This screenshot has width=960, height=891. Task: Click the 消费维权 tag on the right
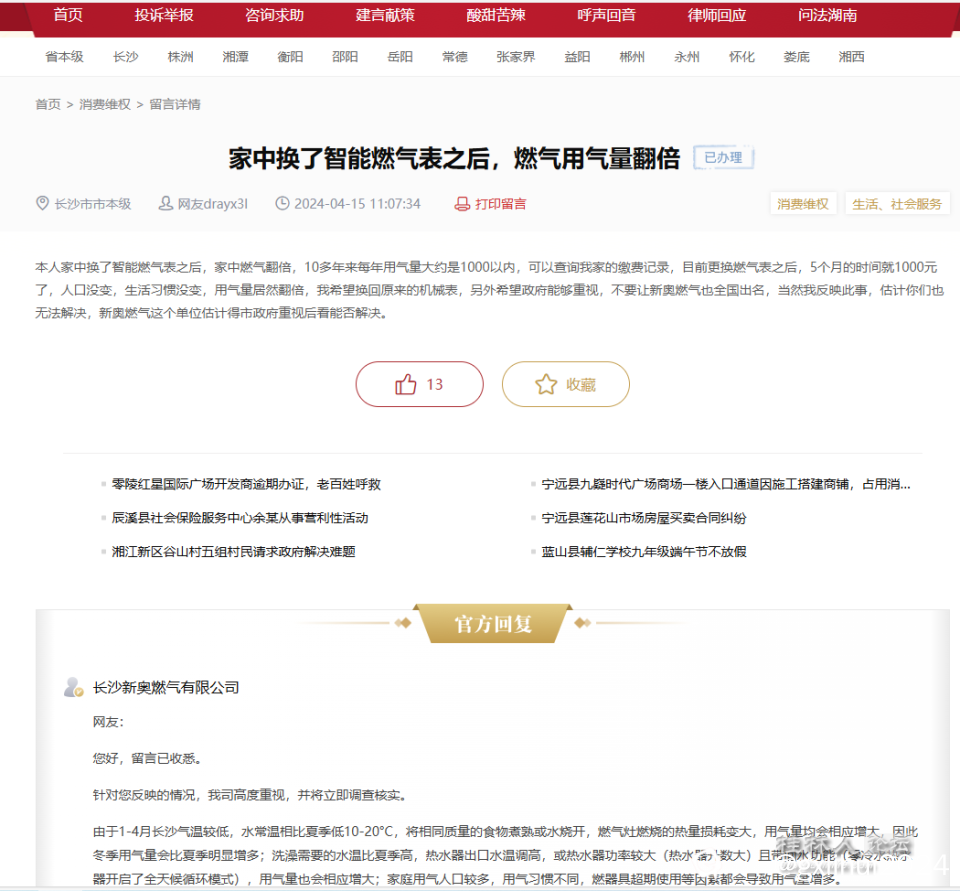click(x=803, y=202)
